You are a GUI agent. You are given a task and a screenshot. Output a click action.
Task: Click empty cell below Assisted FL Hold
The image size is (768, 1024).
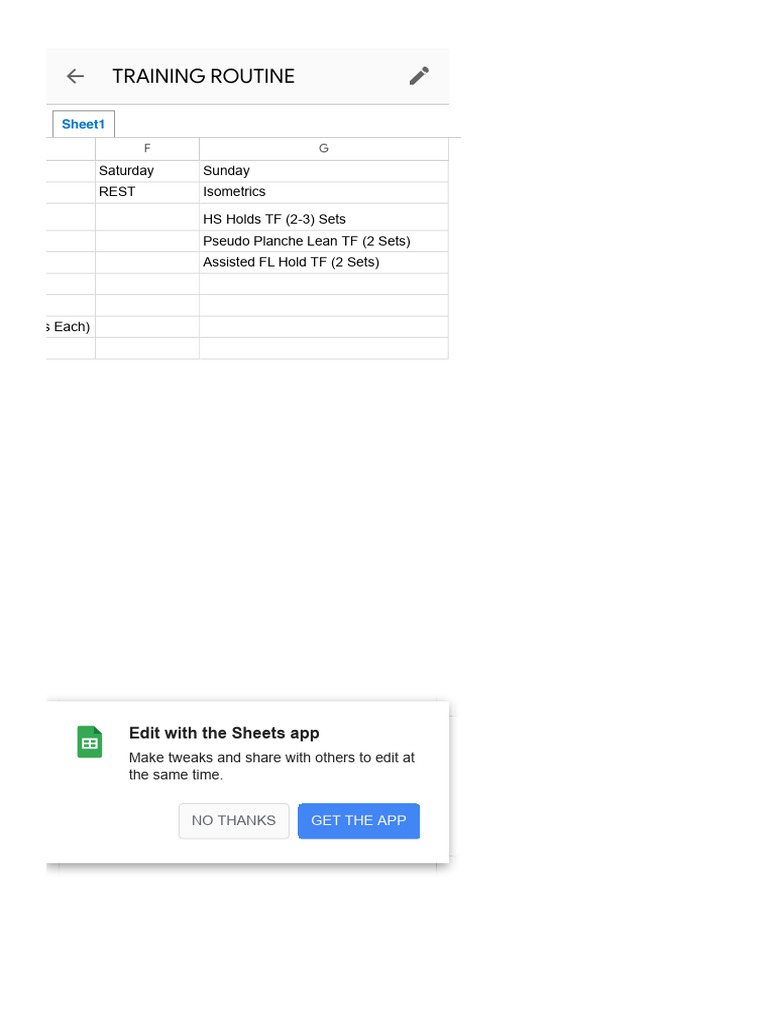323,284
